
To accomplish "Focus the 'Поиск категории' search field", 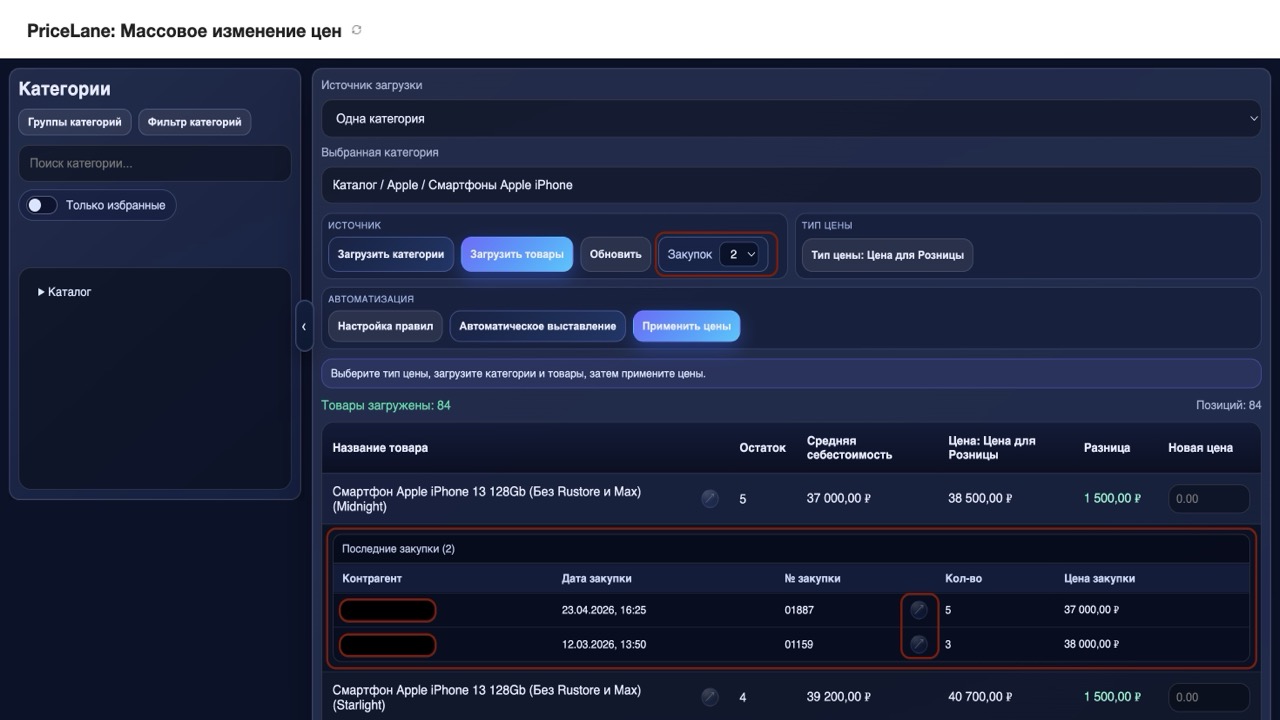I will pos(155,163).
